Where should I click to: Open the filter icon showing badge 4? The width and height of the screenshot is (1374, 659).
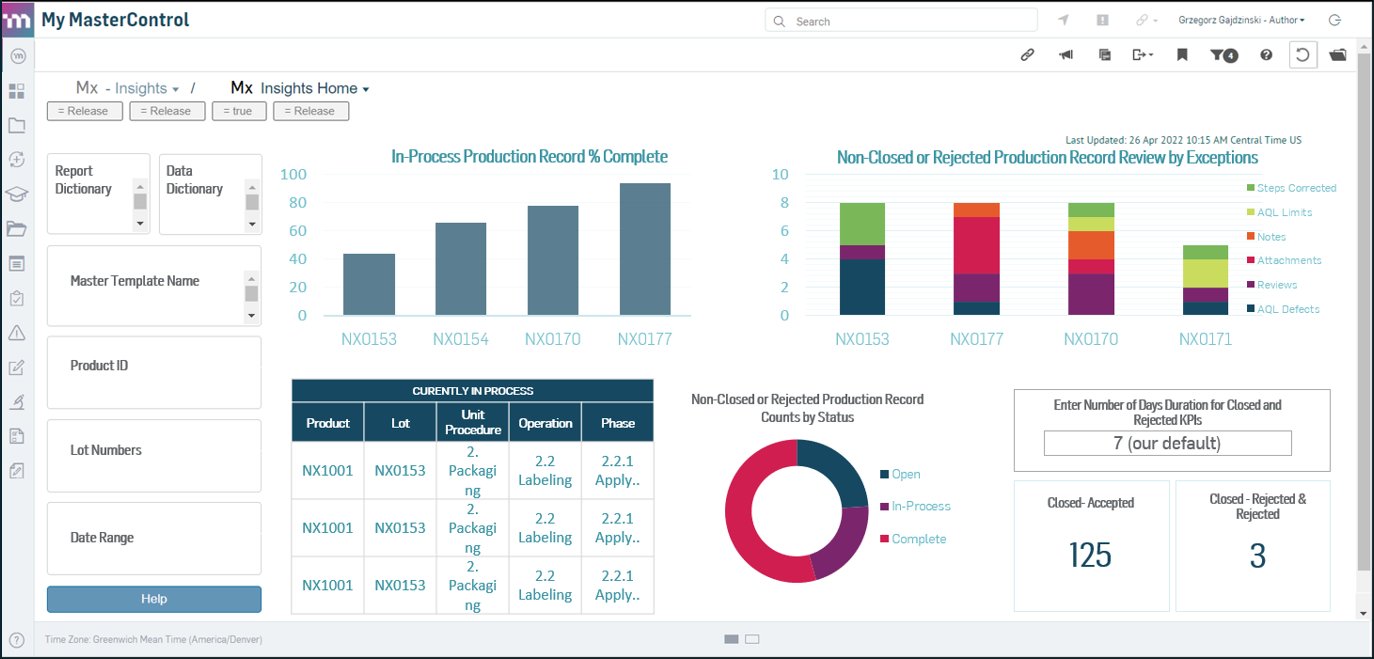pos(1224,55)
